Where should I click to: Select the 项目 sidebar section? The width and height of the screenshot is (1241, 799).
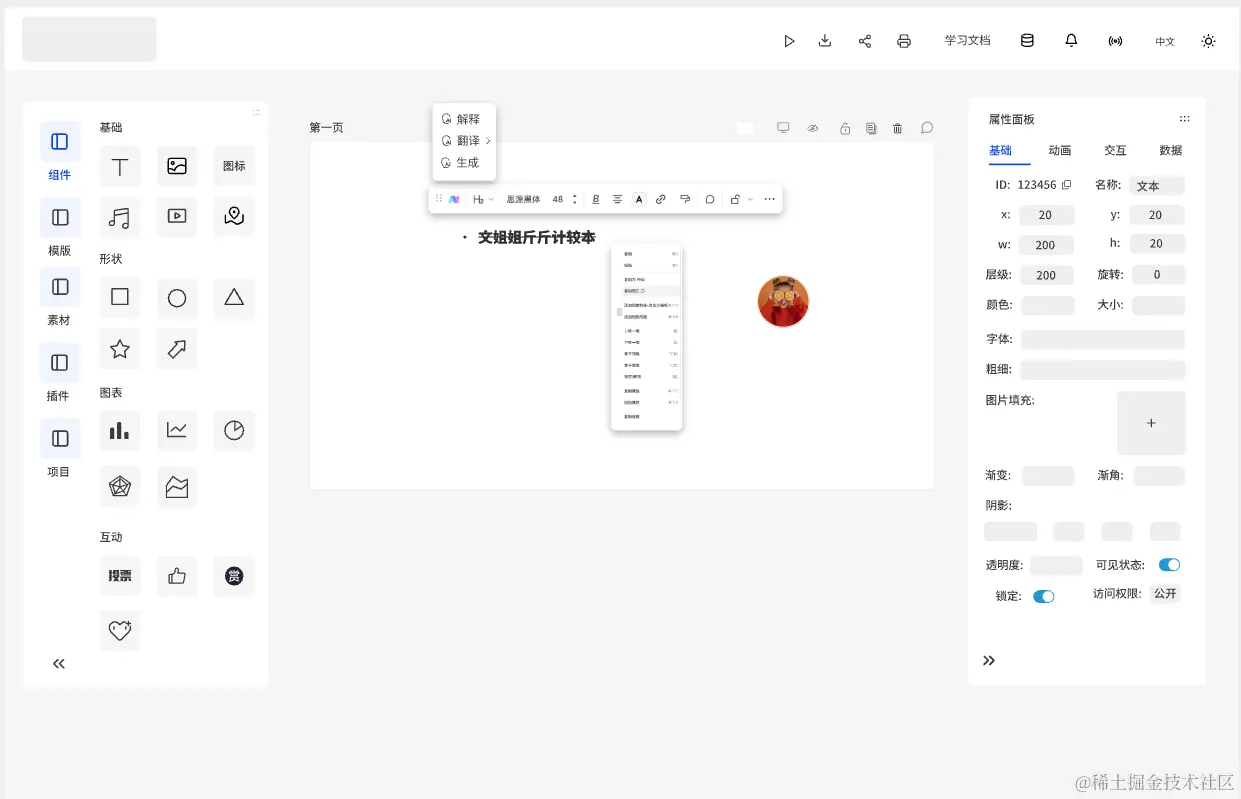pos(60,449)
